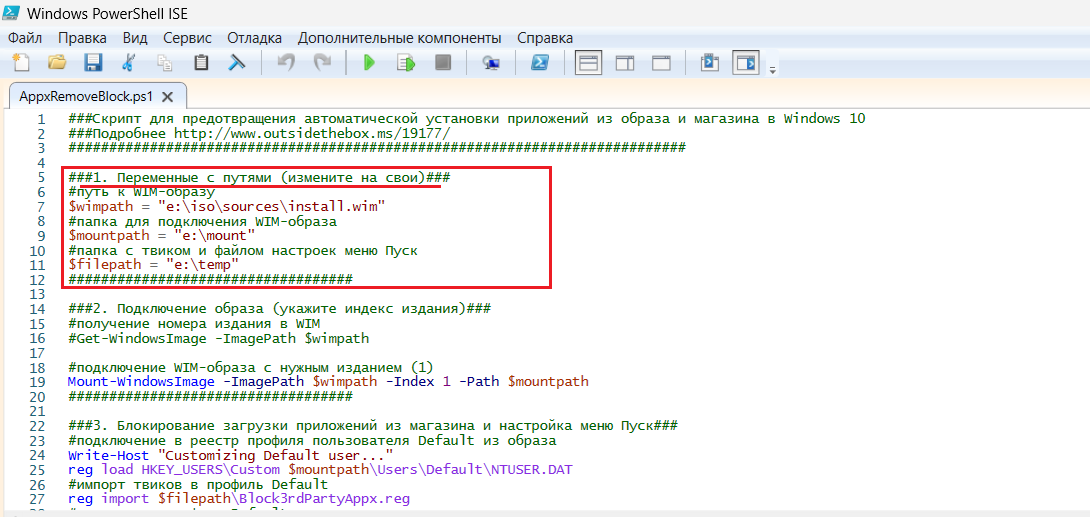Image resolution: width=1090 pixels, height=517 pixels.
Task: Click the #путь к WIM-образу comment
Action: [142, 192]
